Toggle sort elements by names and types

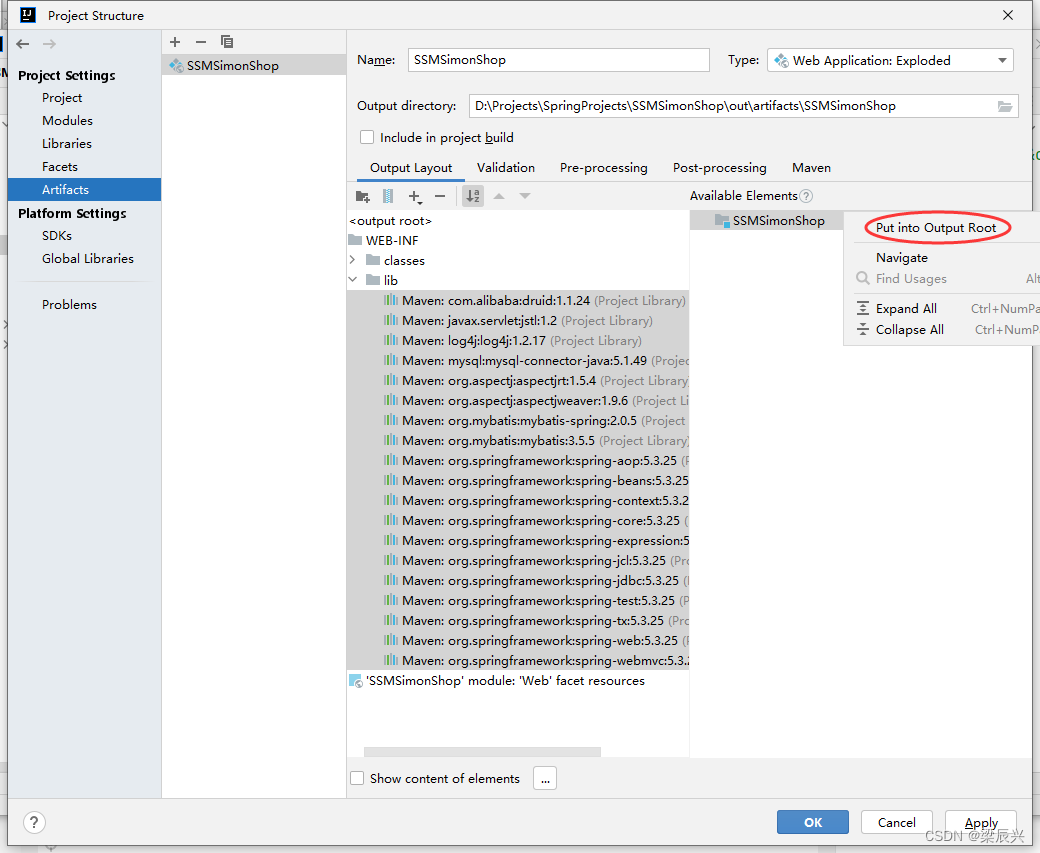473,196
